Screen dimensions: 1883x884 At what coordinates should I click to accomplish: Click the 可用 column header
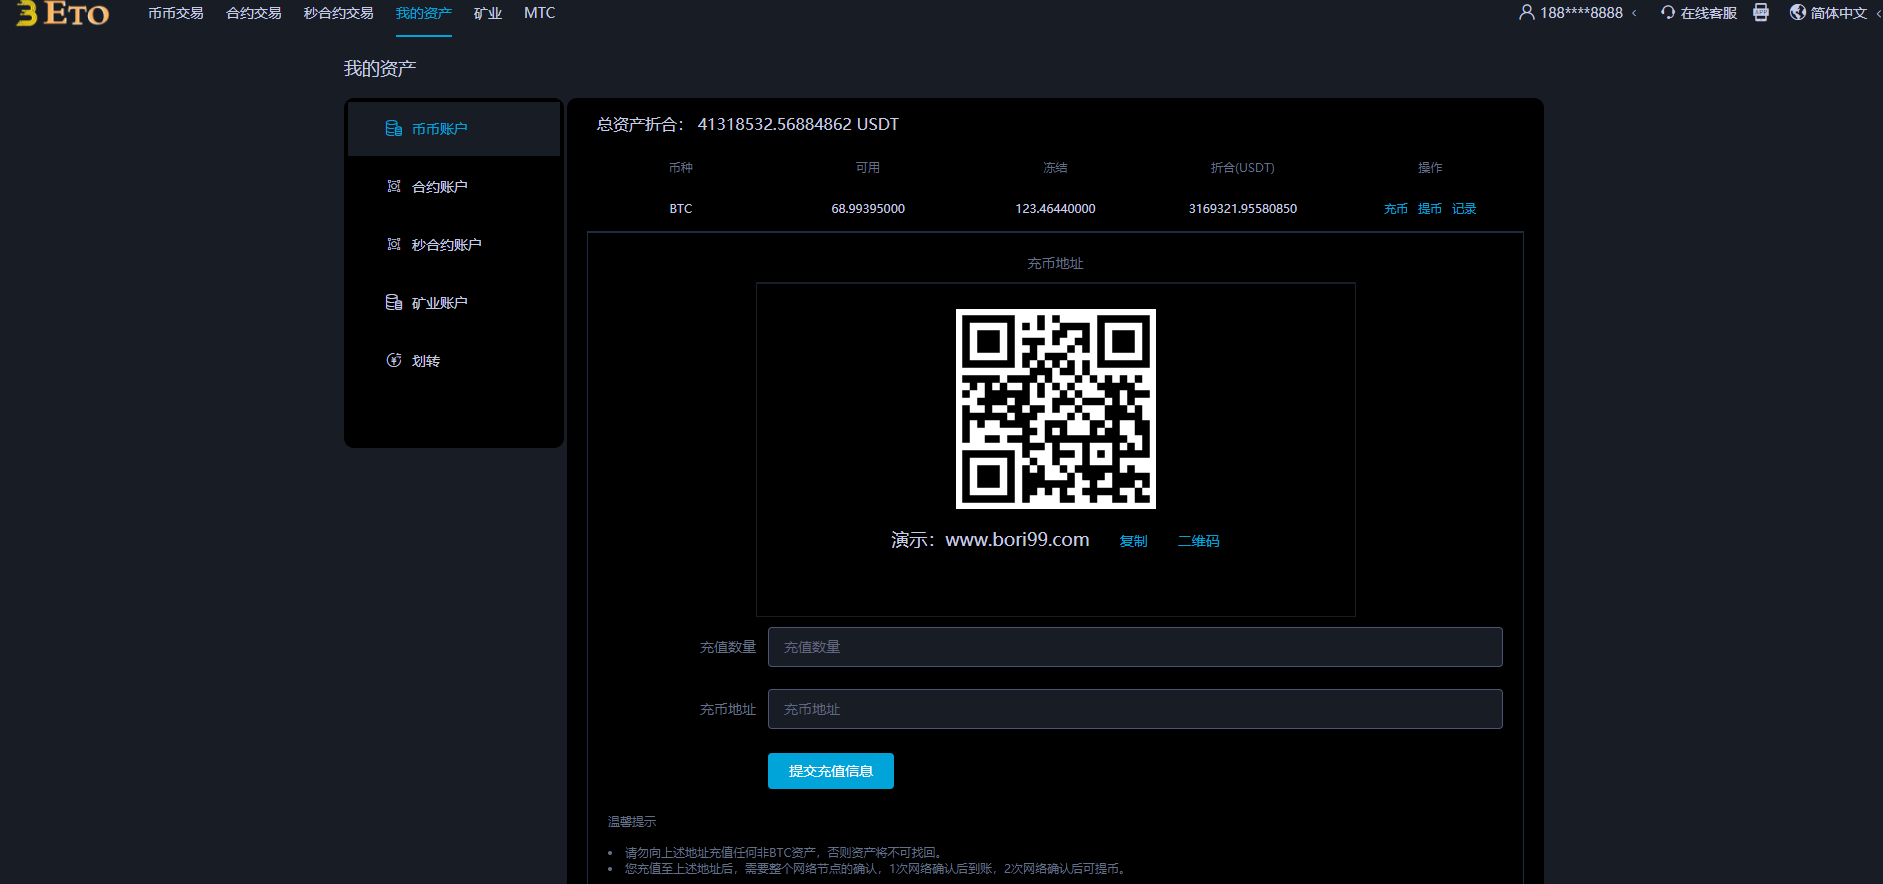point(868,168)
